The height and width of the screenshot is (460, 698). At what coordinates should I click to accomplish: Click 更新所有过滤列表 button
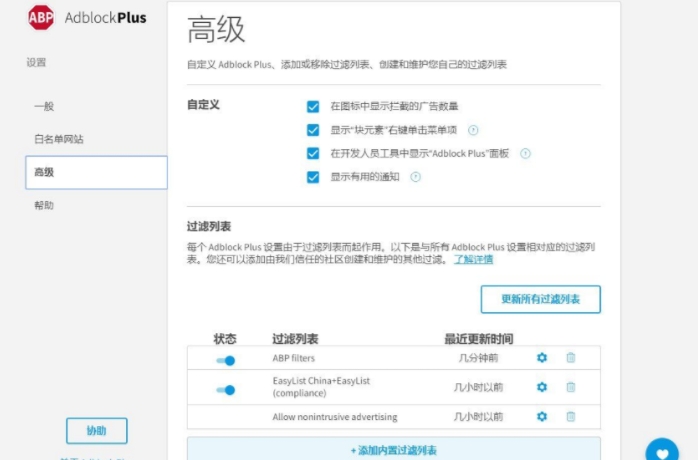pos(540,299)
